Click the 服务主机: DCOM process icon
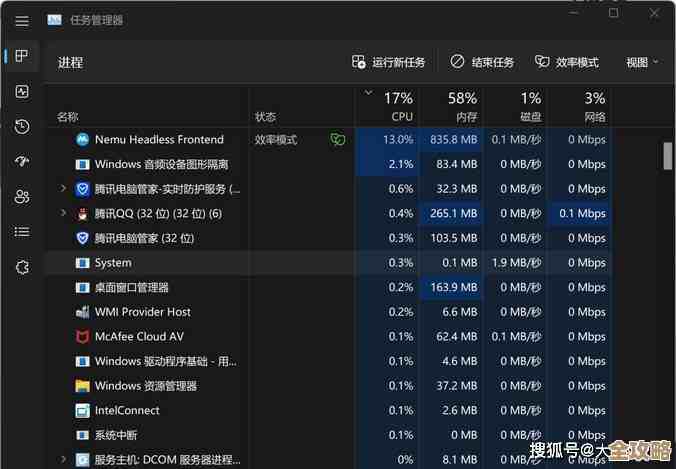Image resolution: width=676 pixels, height=469 pixels. [82, 460]
